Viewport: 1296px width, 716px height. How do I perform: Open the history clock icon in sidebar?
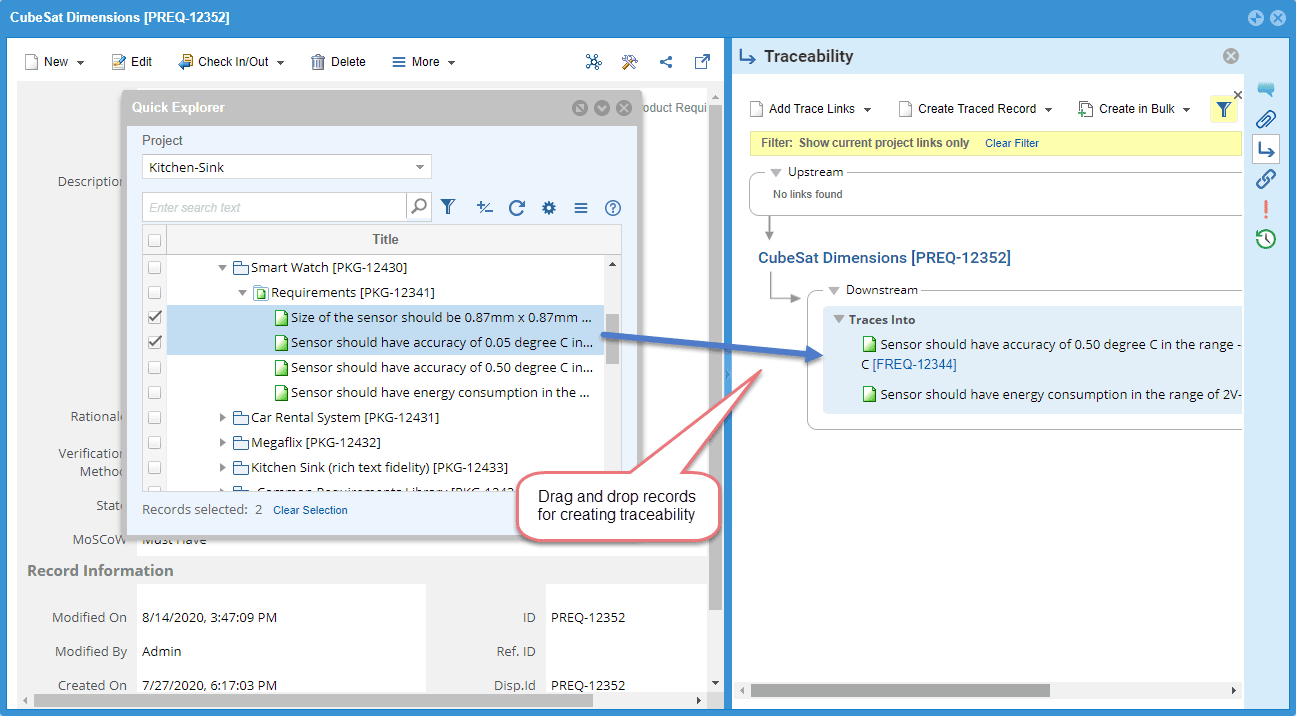[x=1266, y=239]
